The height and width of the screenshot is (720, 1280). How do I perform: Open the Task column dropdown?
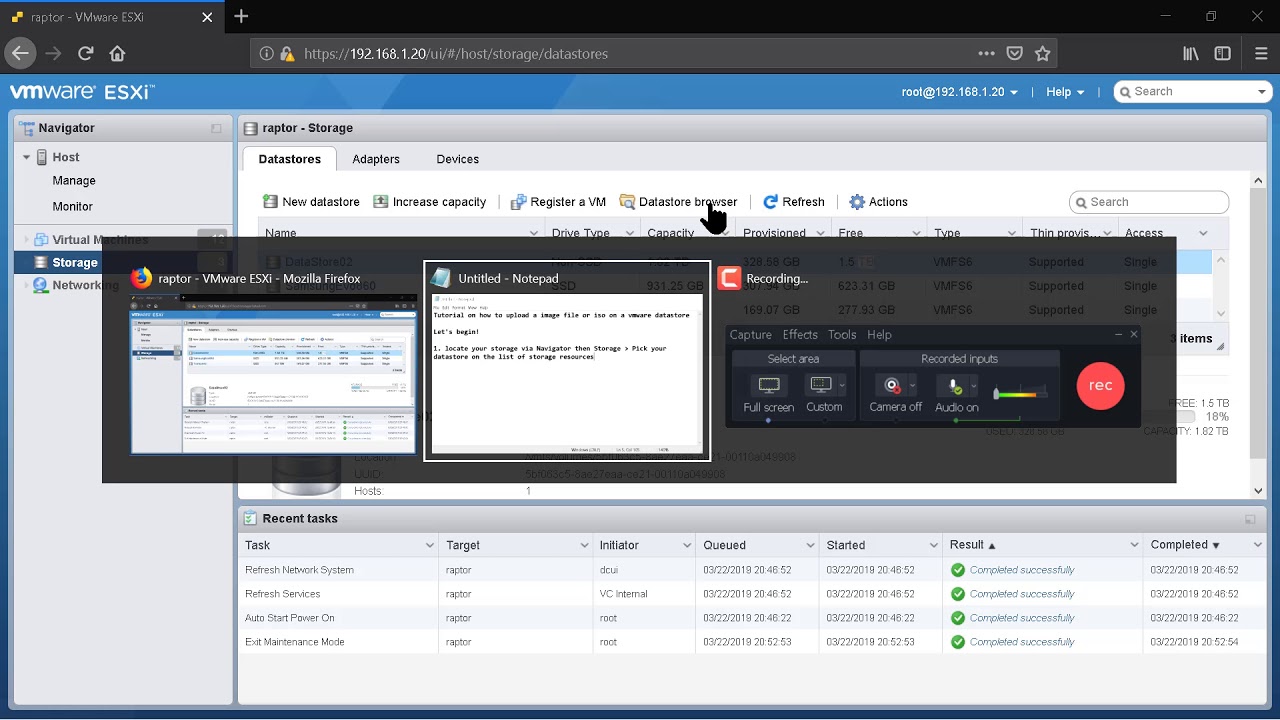click(x=429, y=546)
